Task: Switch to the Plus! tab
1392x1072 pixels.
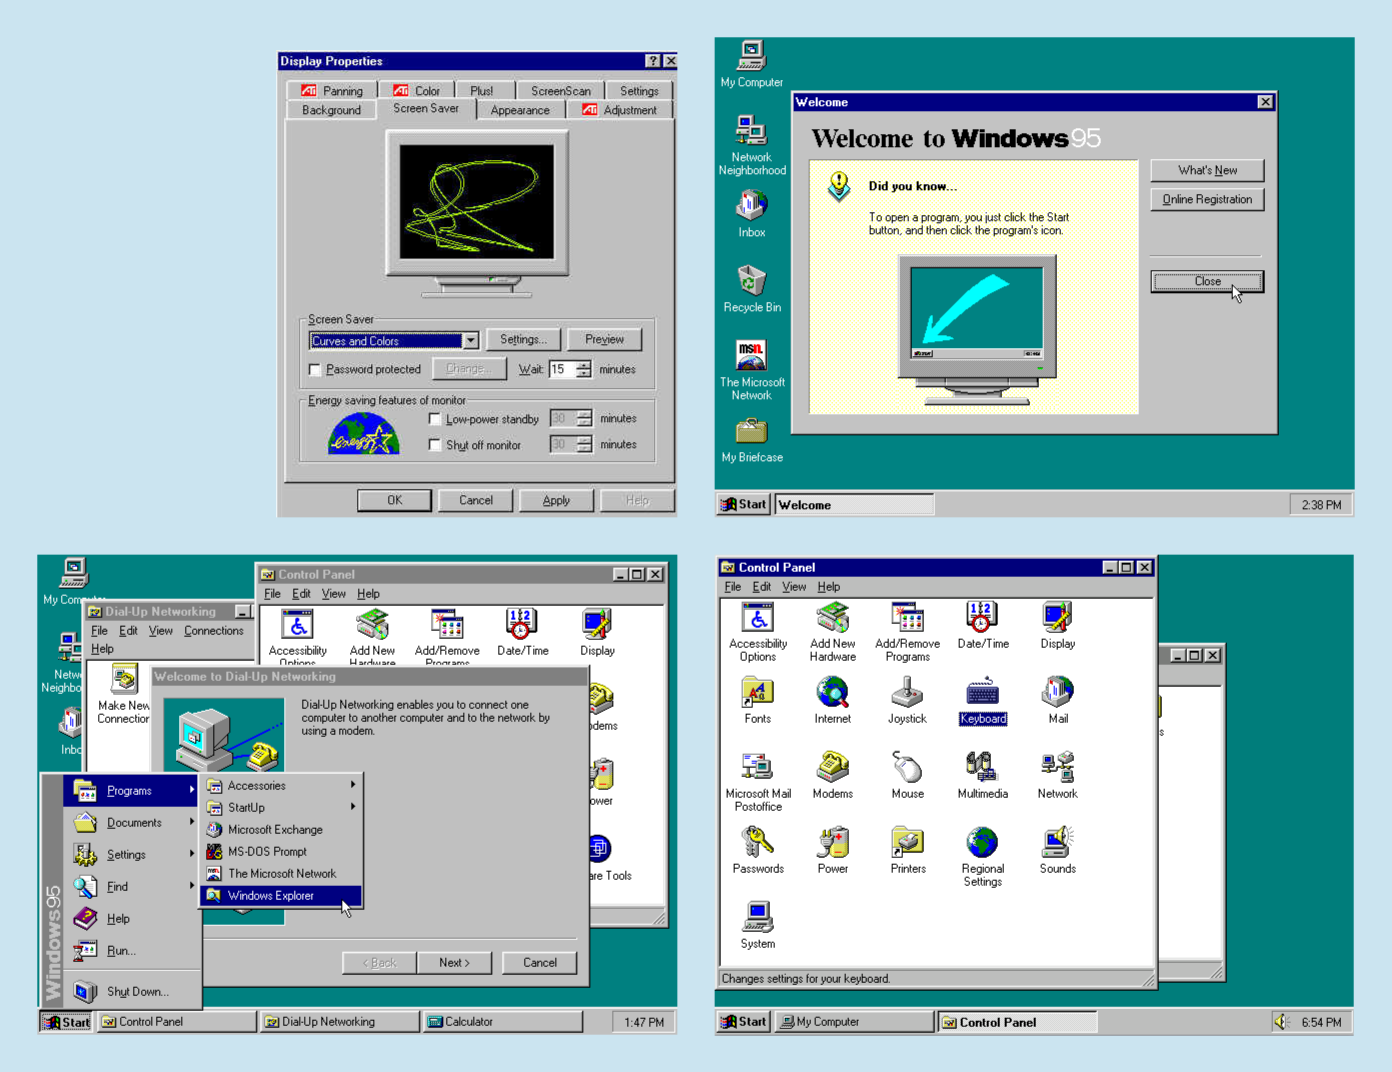Action: (482, 90)
